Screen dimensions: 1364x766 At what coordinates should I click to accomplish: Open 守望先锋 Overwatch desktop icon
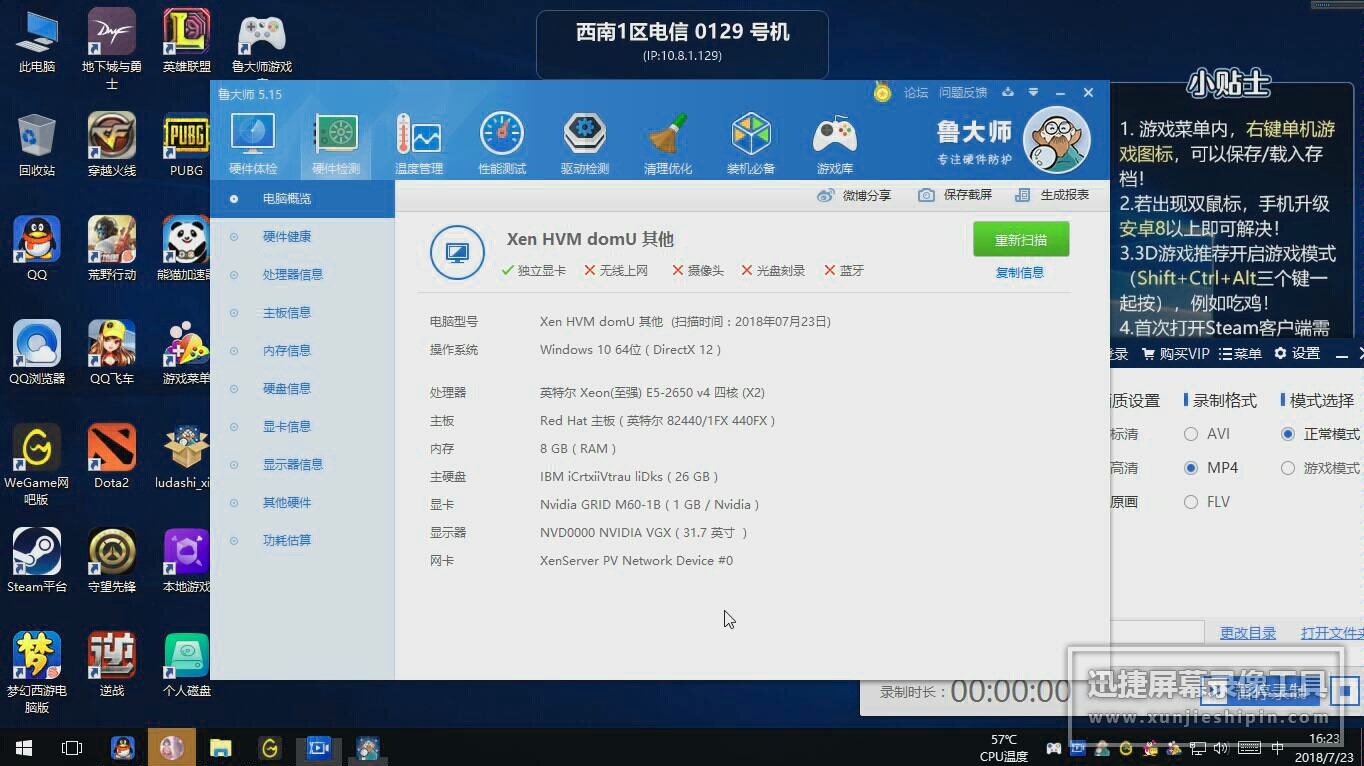[112, 562]
